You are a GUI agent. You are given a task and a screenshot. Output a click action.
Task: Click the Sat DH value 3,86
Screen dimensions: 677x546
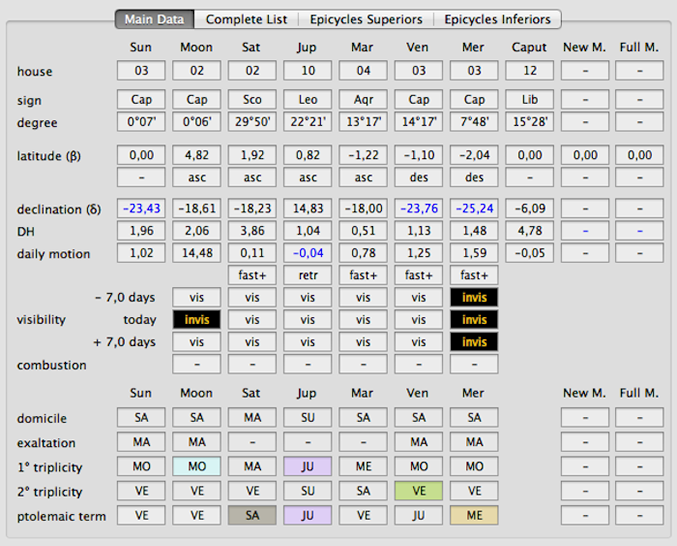coord(252,231)
